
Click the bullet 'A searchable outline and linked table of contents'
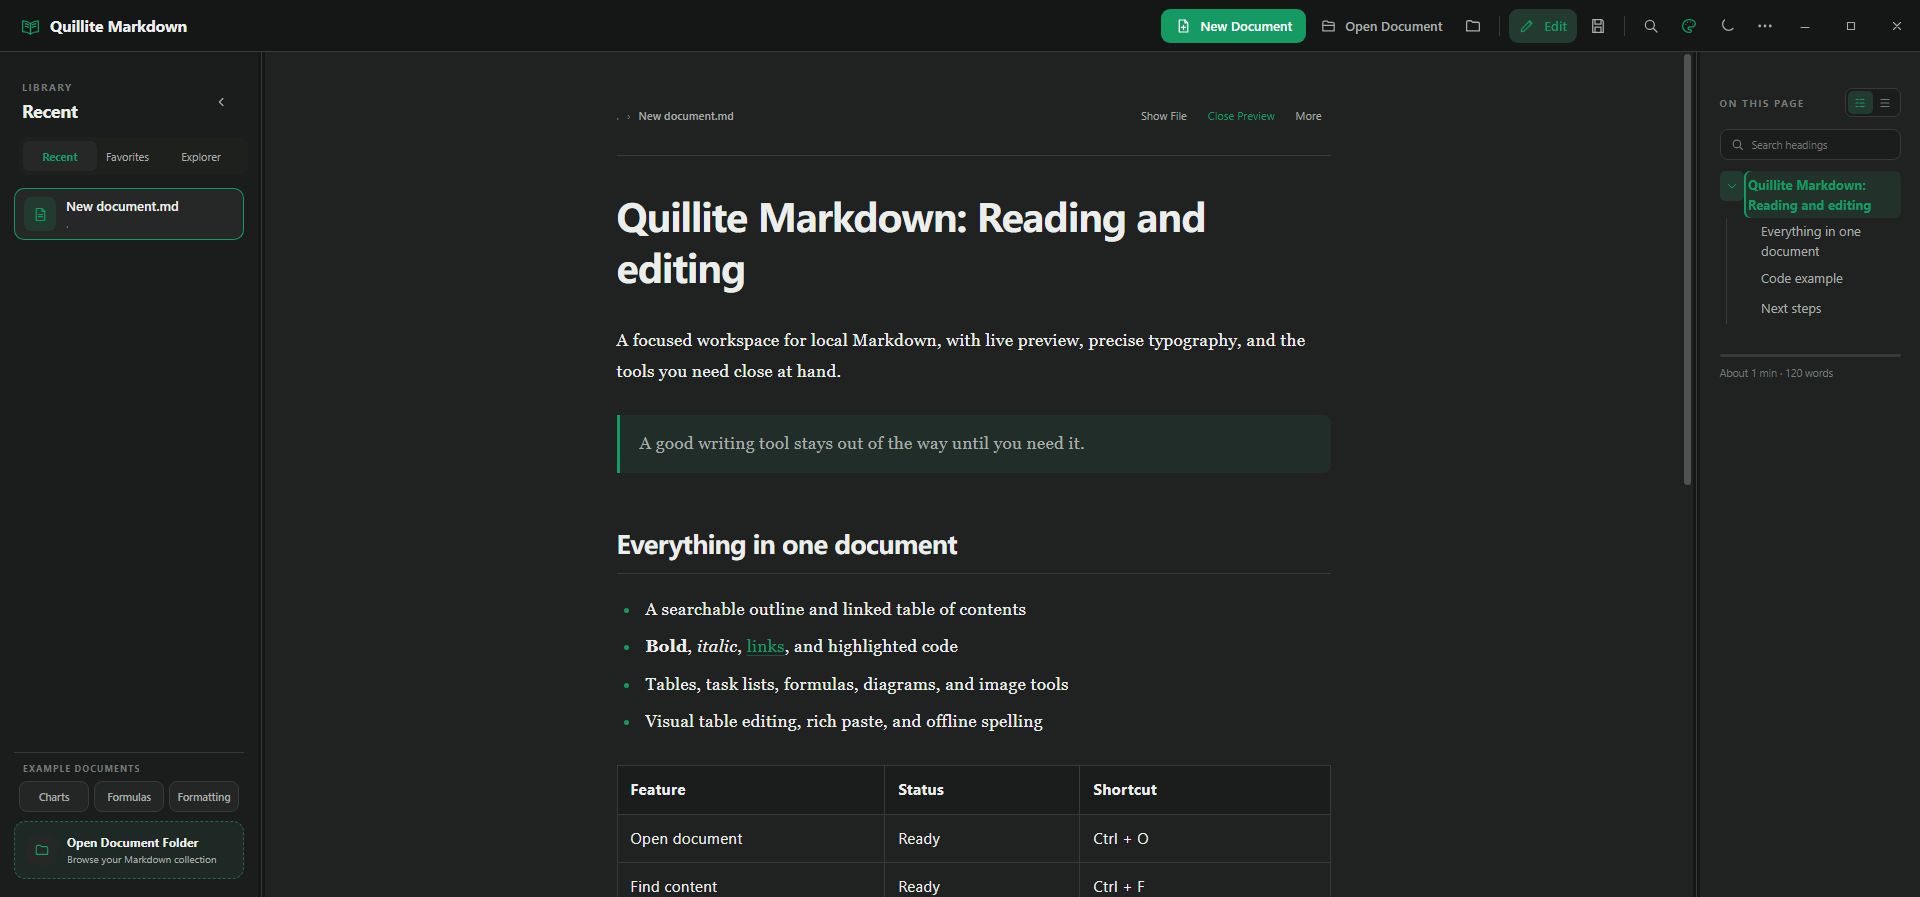tap(835, 610)
